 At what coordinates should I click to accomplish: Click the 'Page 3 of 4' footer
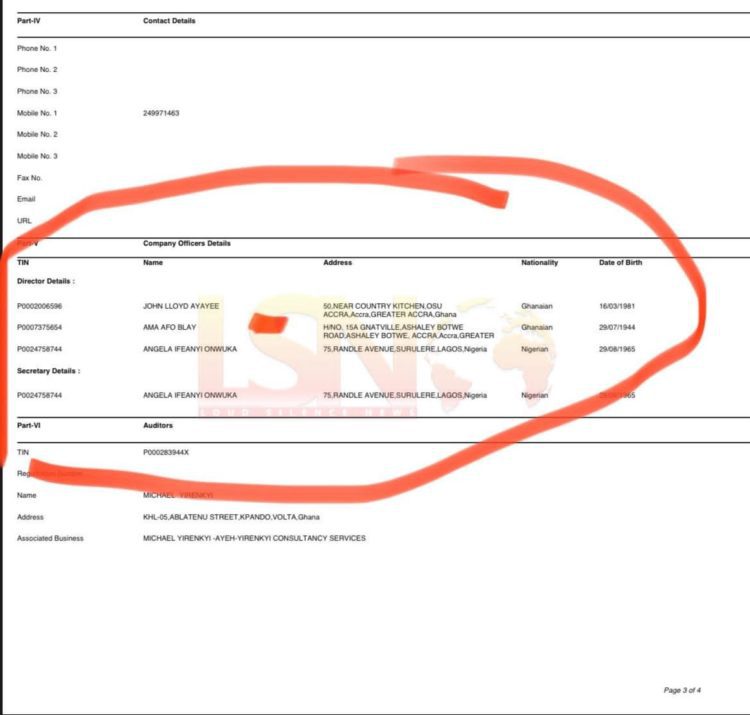click(682, 690)
